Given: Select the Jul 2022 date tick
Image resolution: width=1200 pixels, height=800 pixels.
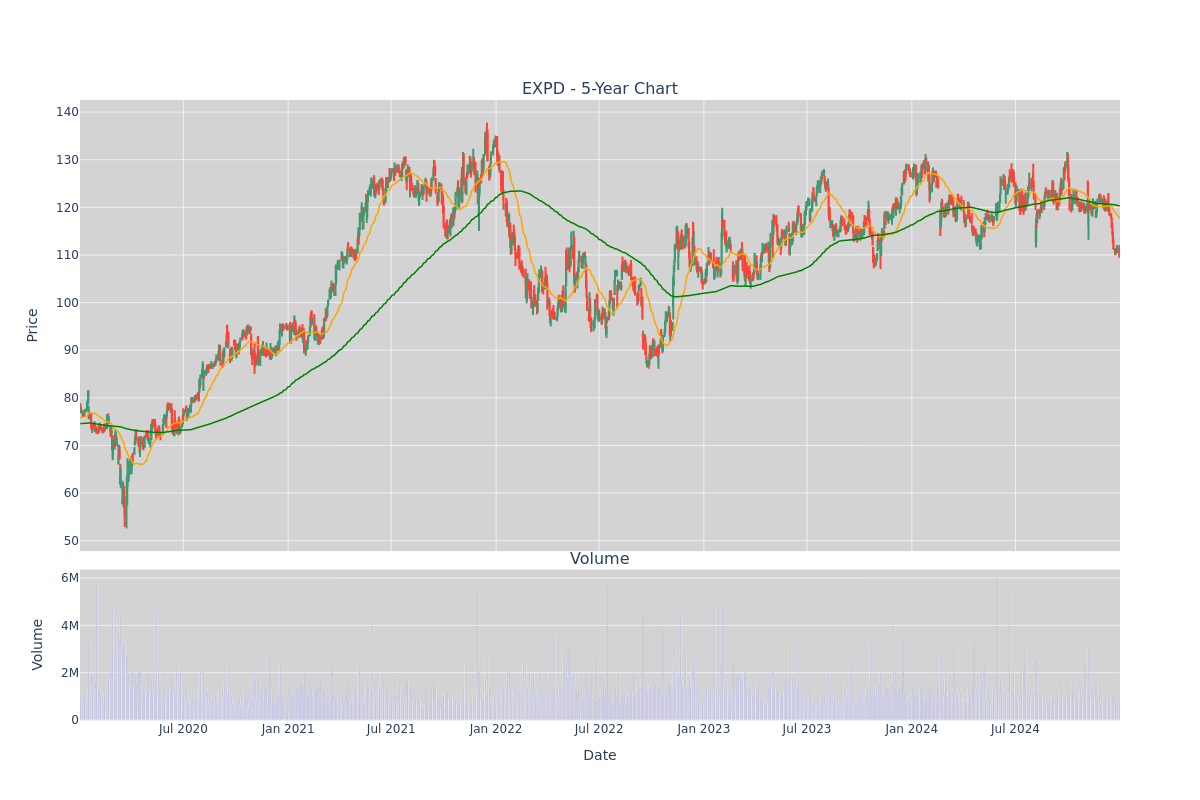Looking at the screenshot, I should (x=599, y=729).
